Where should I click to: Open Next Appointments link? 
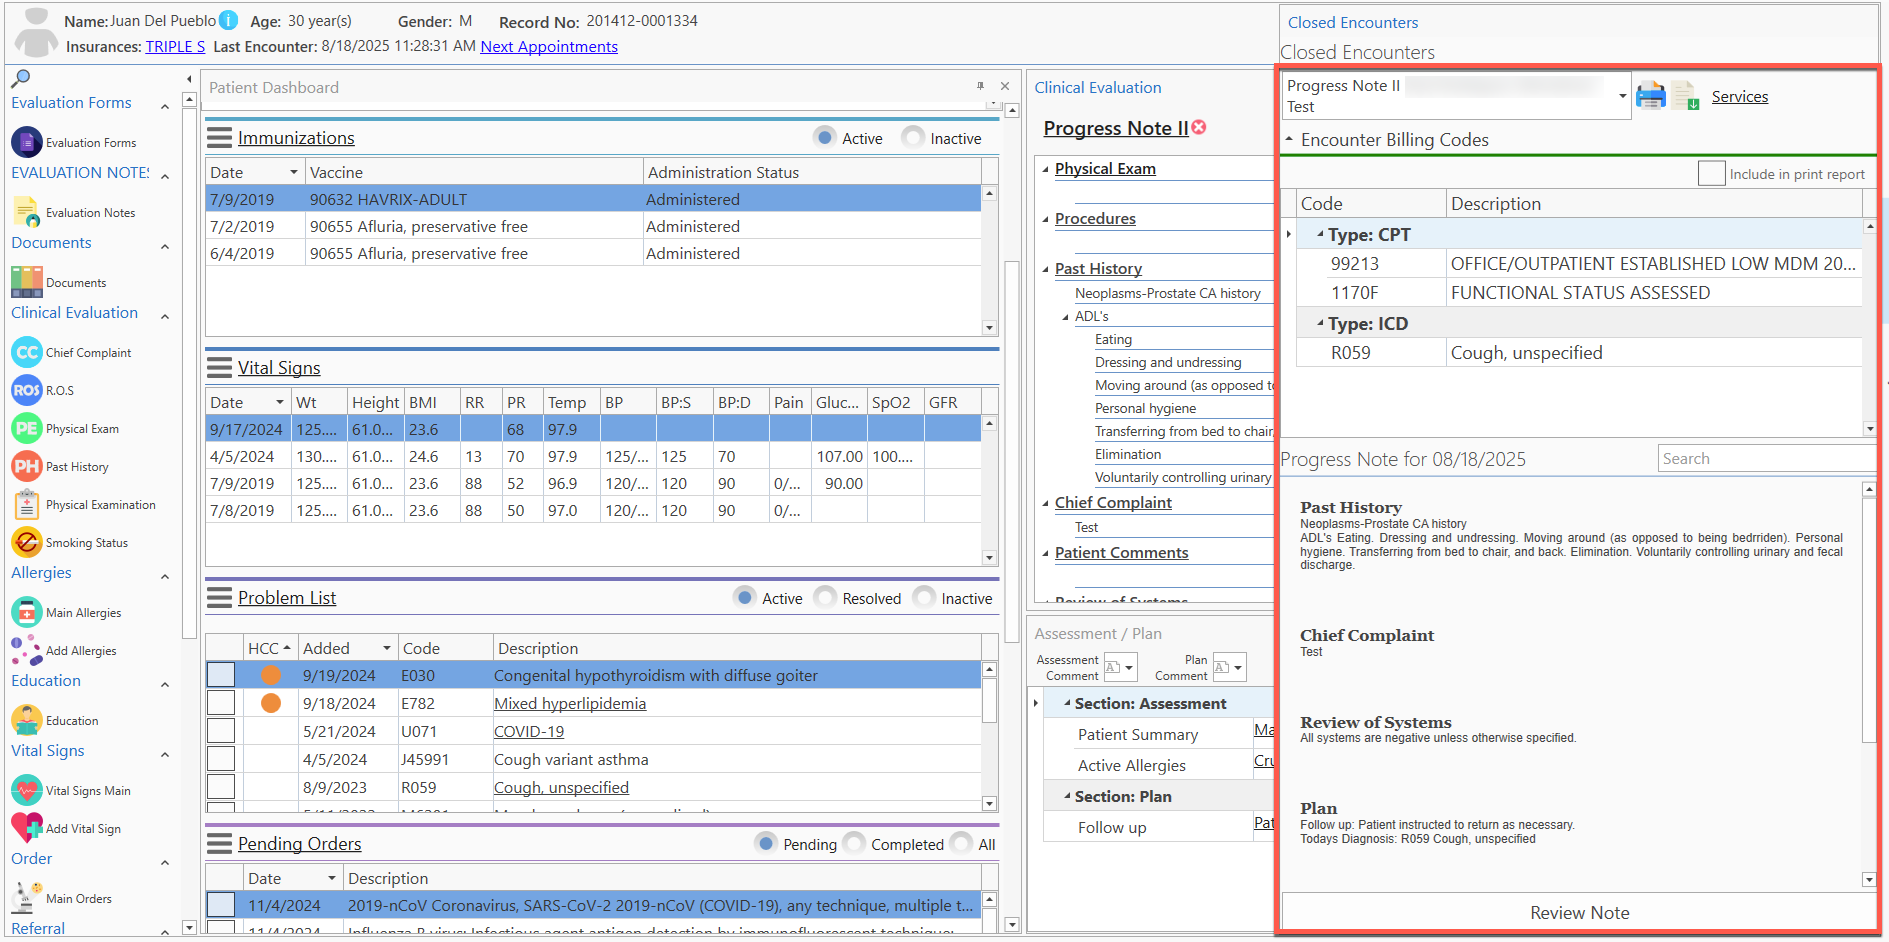coord(549,46)
